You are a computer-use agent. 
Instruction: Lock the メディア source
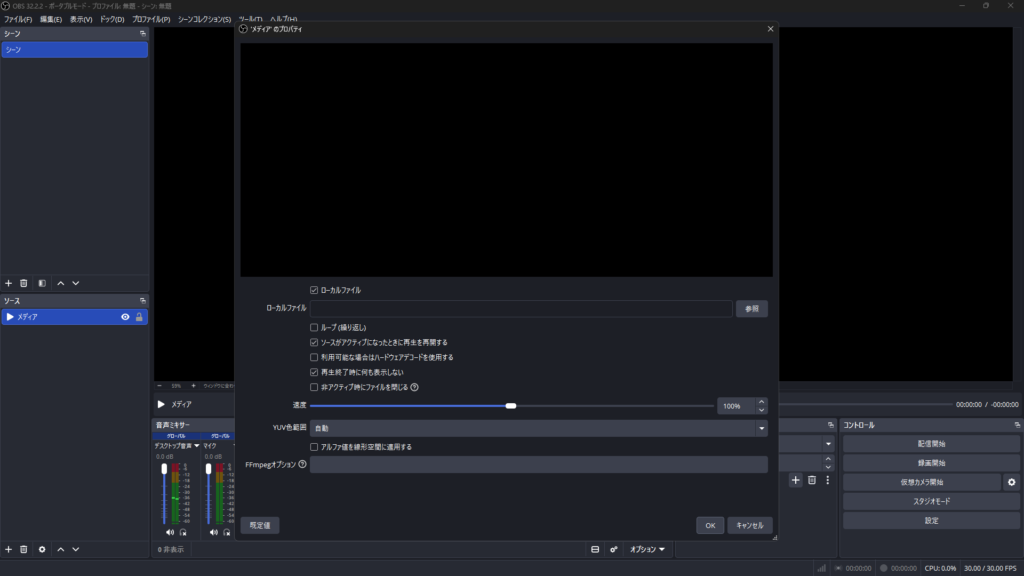click(139, 317)
